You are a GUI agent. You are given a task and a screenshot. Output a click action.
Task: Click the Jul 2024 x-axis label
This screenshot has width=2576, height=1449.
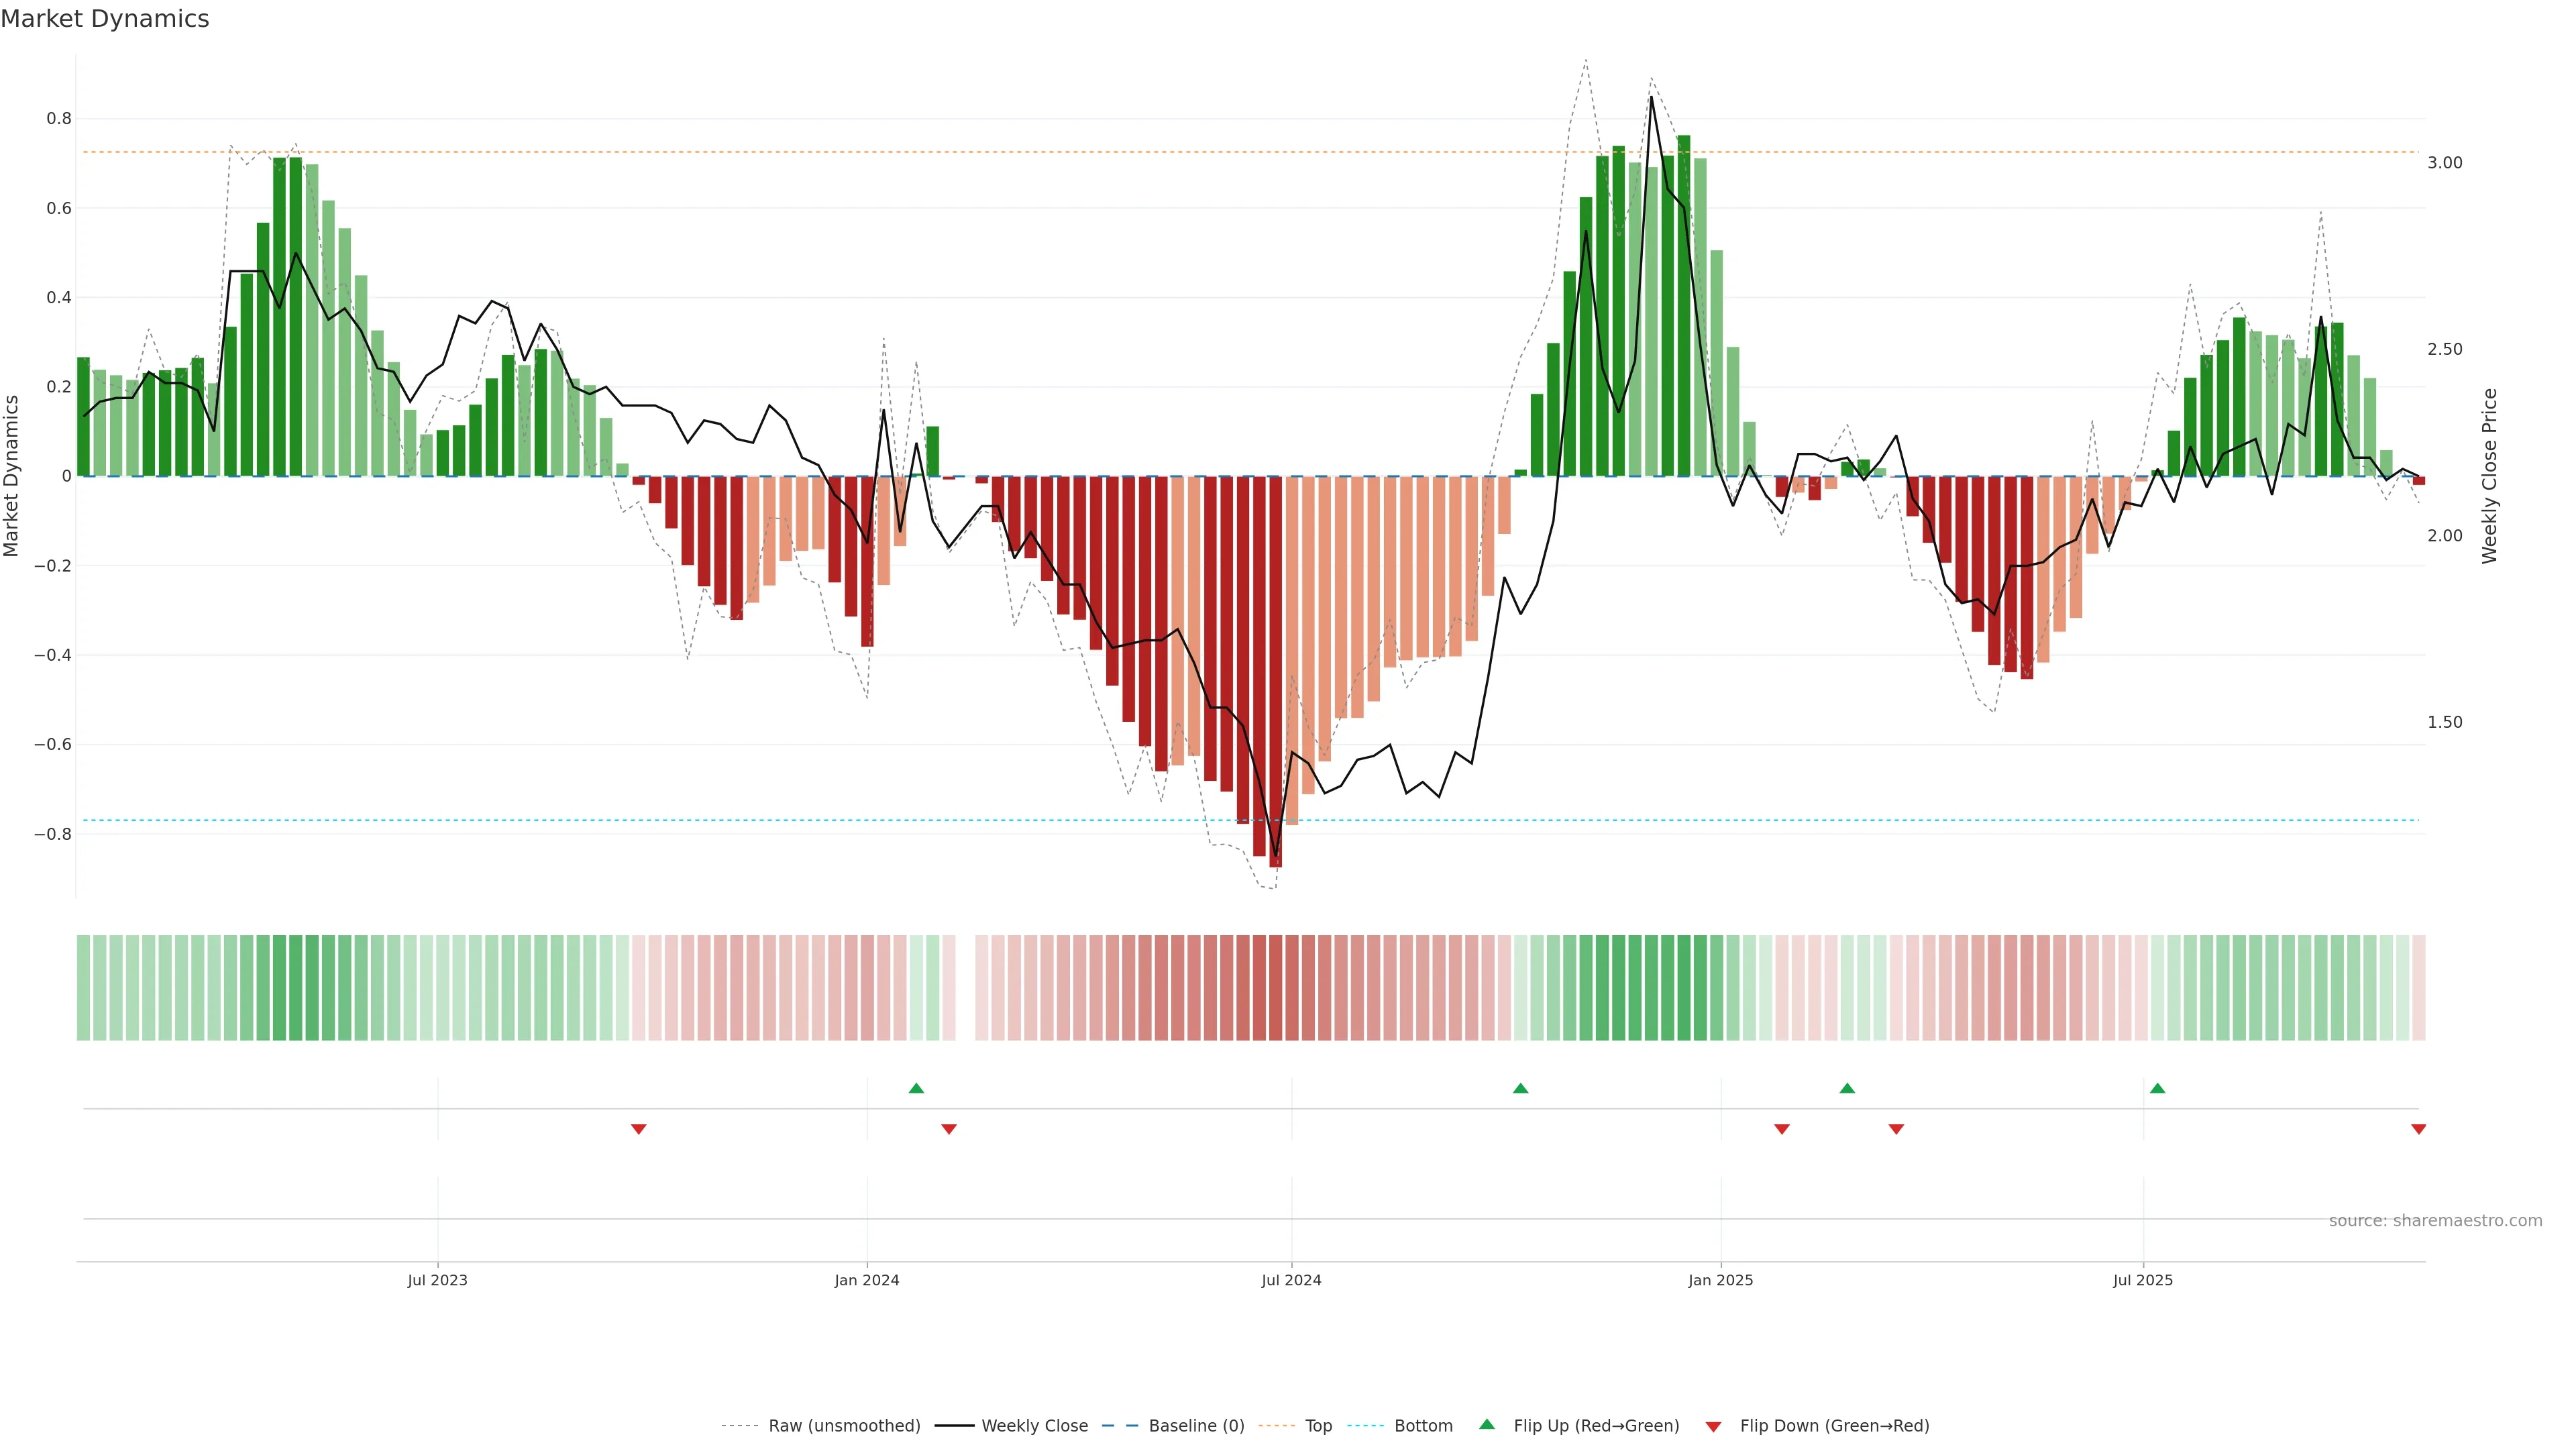(x=1291, y=1280)
